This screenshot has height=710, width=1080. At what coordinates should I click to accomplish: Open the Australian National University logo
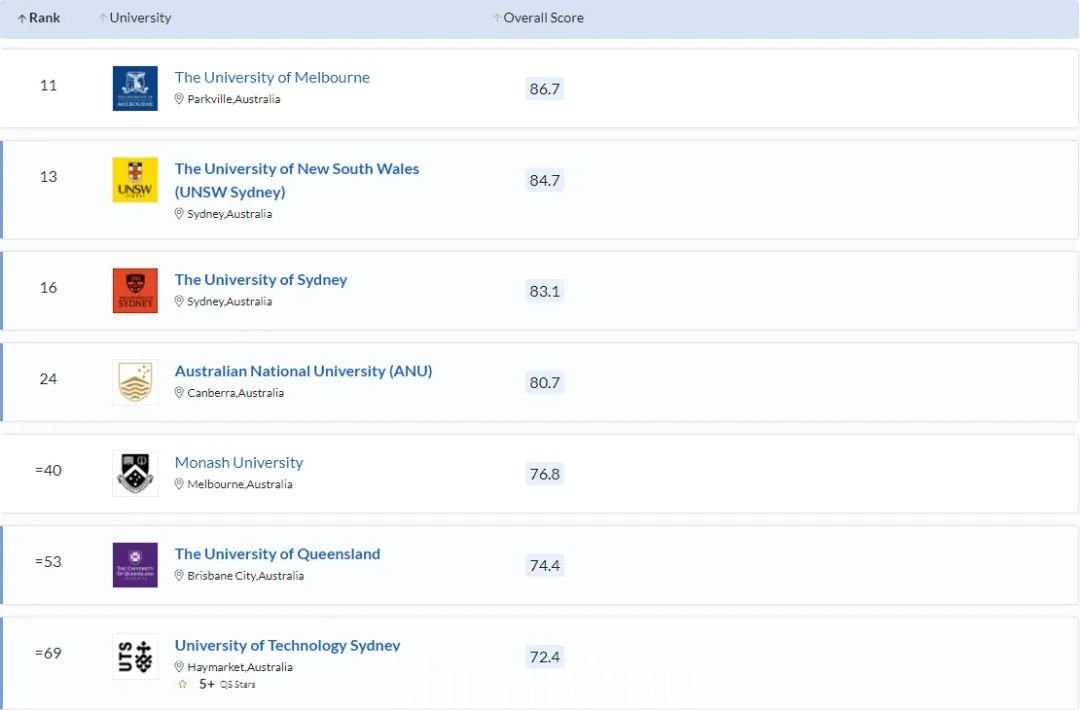(135, 382)
